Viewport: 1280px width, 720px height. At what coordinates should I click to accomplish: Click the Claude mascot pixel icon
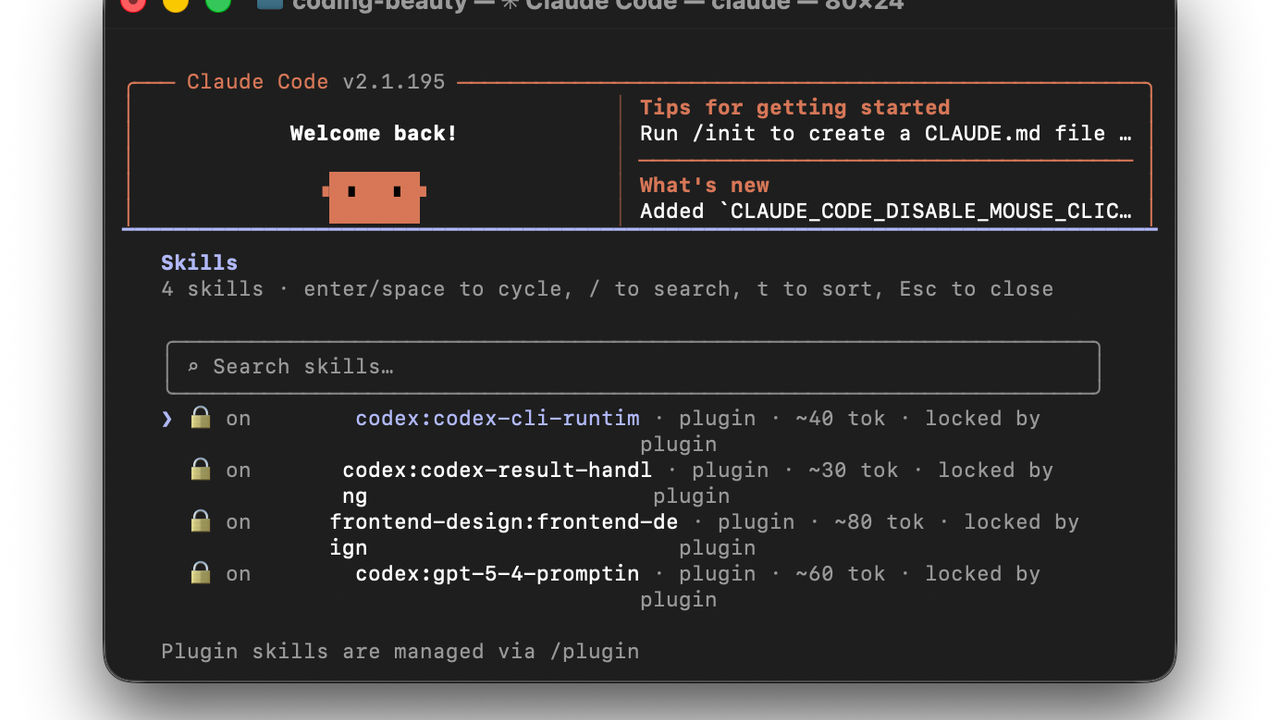[374, 197]
